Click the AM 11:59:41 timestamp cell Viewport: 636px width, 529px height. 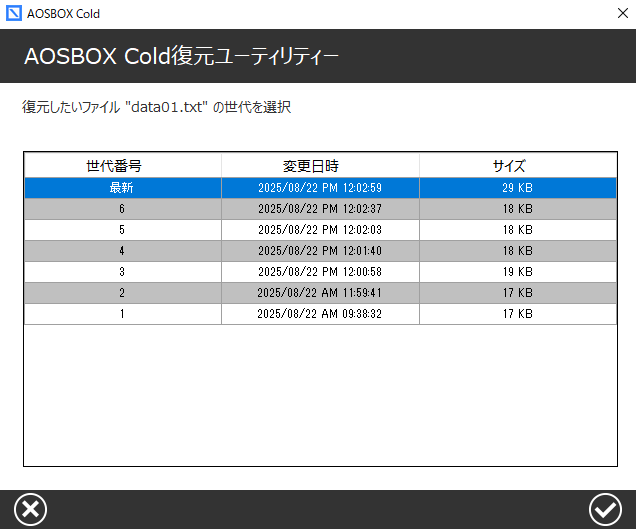coord(319,293)
